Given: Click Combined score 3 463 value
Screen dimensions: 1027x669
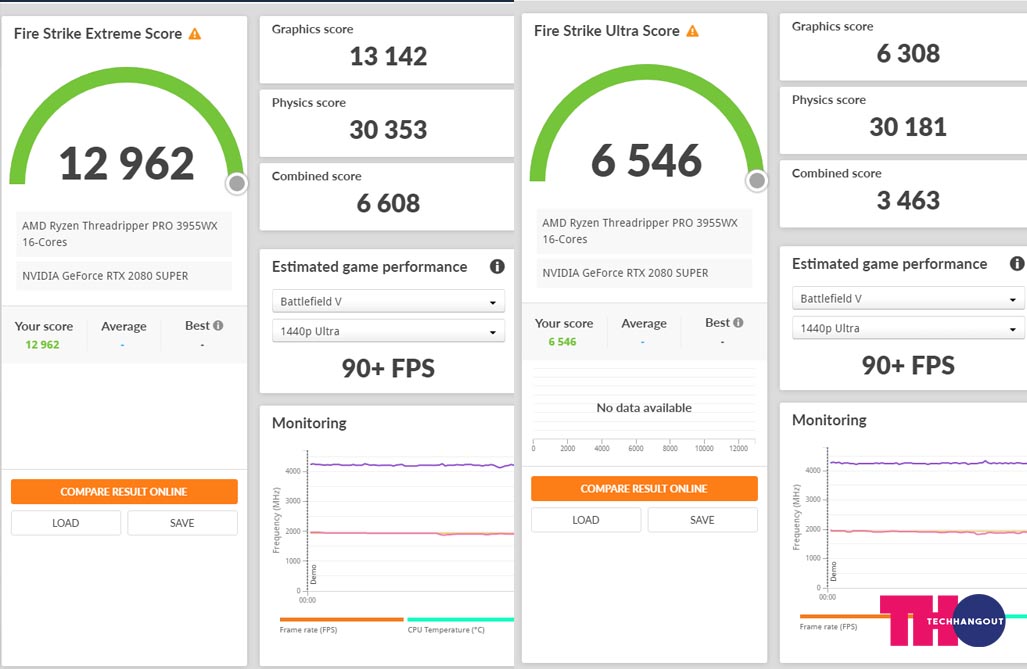Looking at the screenshot, I should click(908, 201).
